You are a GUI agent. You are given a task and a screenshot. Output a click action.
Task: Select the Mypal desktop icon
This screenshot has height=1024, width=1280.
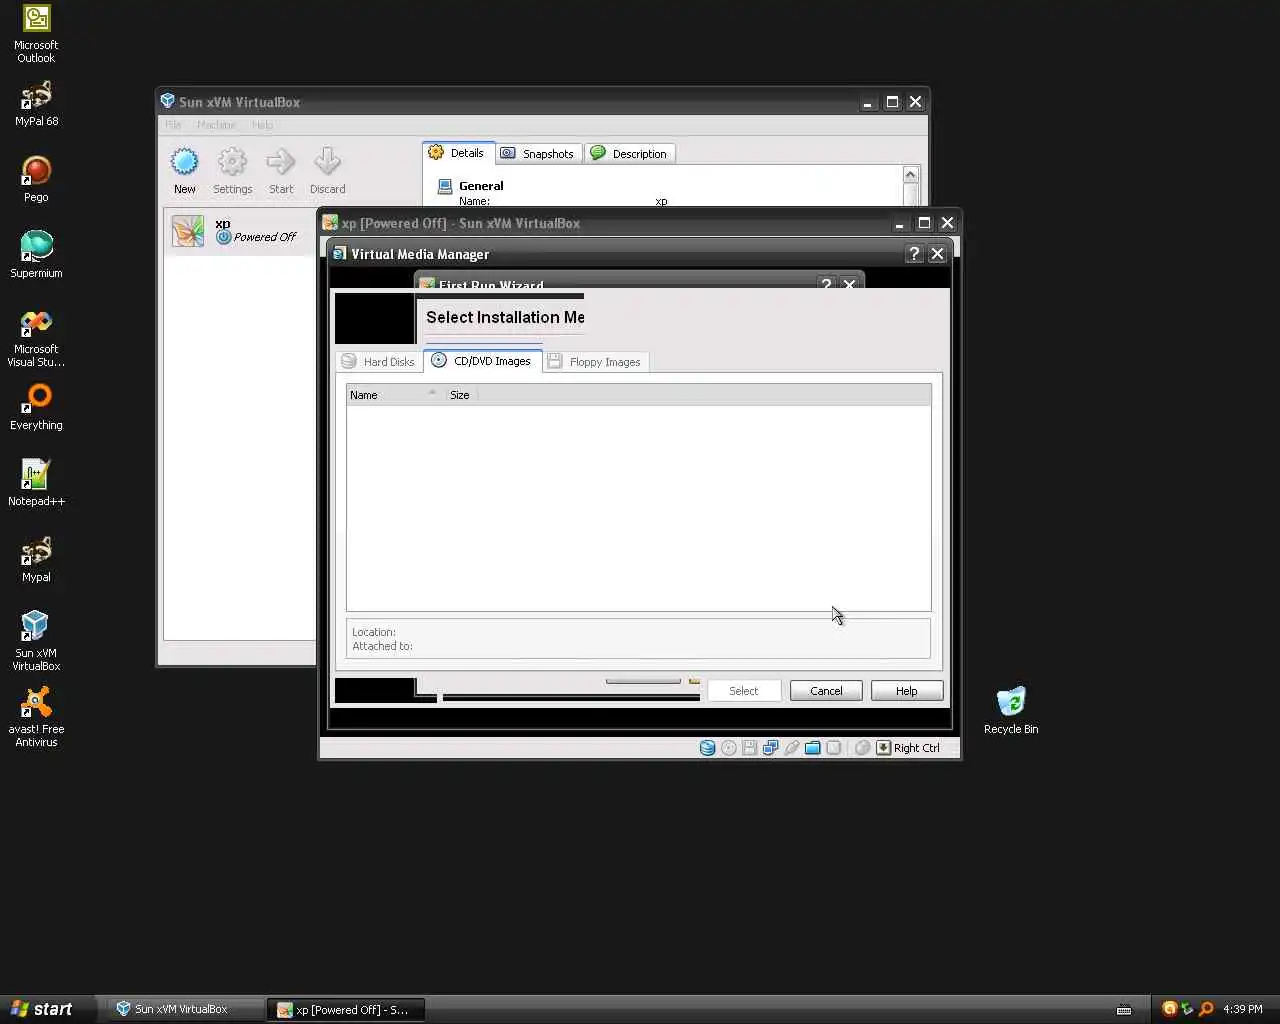tap(36, 560)
